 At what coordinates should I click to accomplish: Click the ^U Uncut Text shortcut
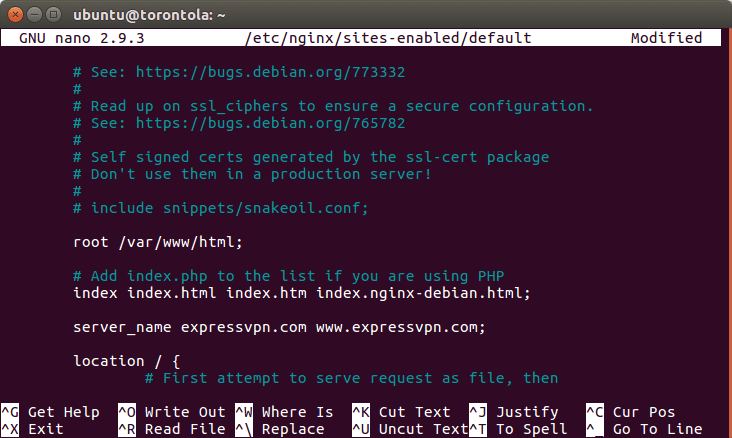(410, 429)
